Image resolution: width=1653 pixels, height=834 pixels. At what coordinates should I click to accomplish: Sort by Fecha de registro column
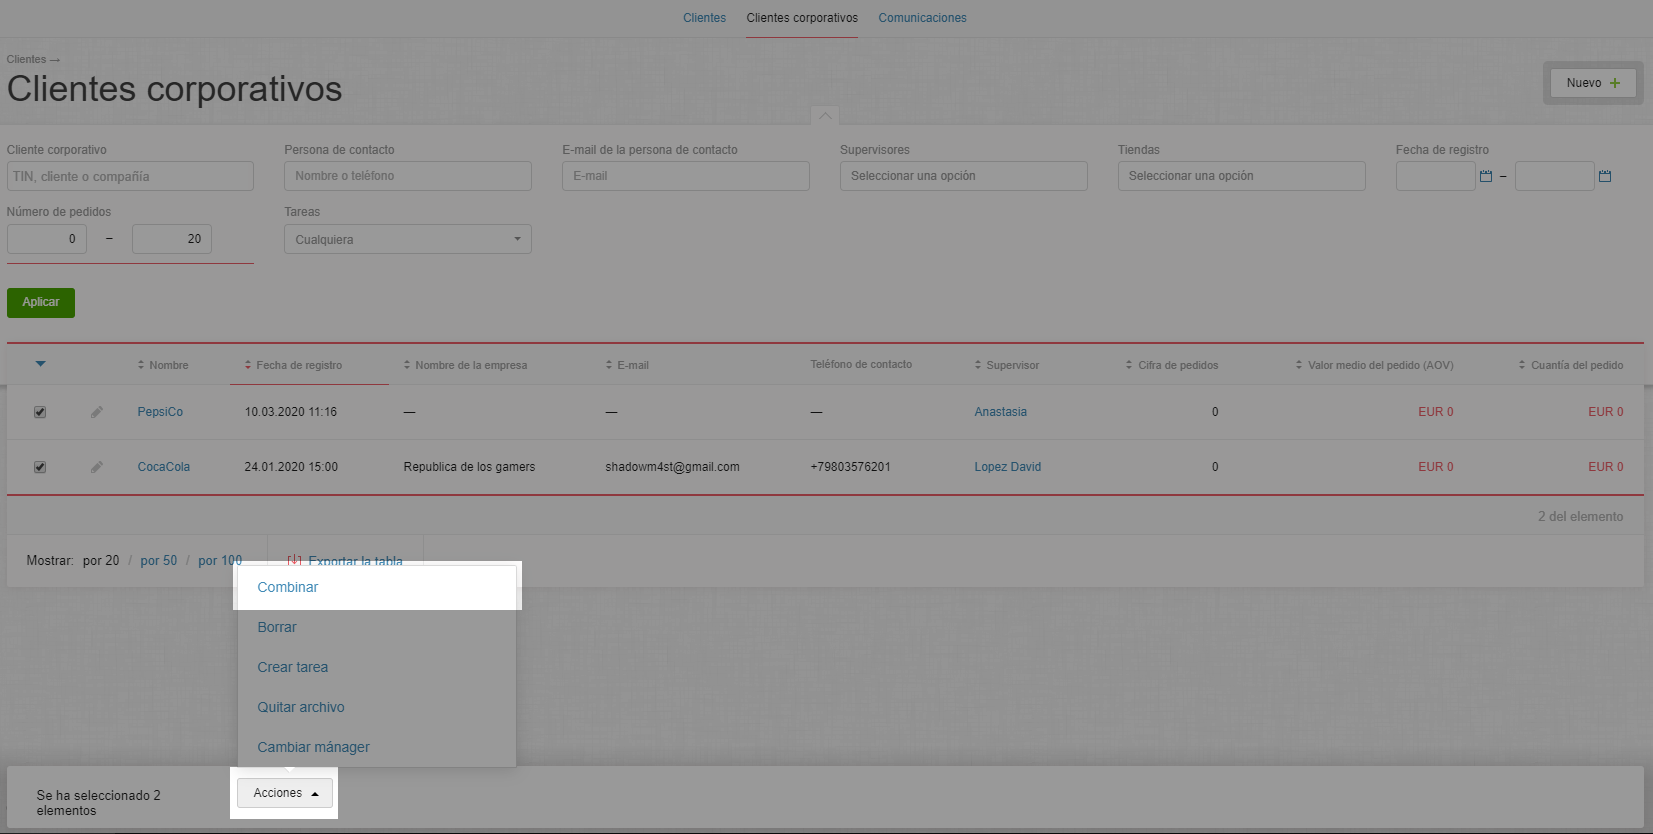[293, 365]
